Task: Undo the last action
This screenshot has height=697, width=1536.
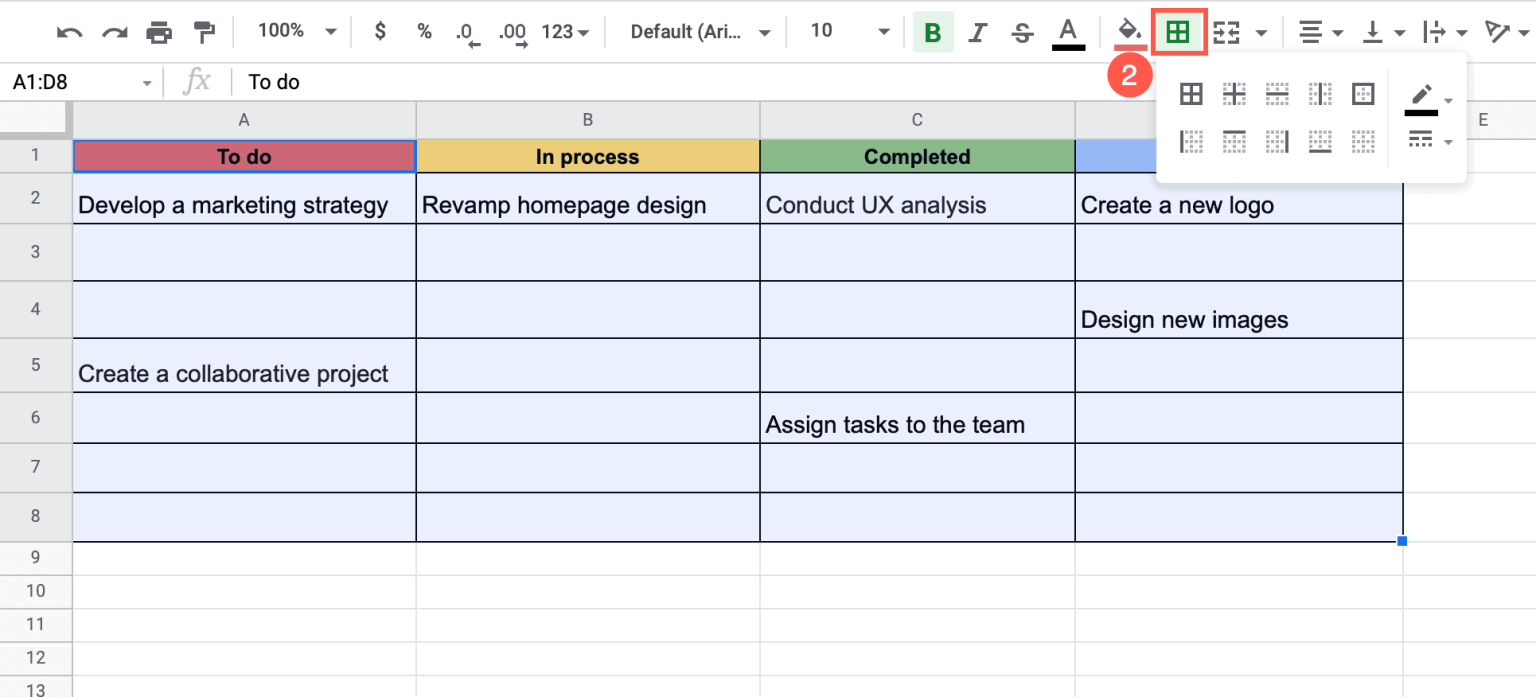Action: (68, 31)
